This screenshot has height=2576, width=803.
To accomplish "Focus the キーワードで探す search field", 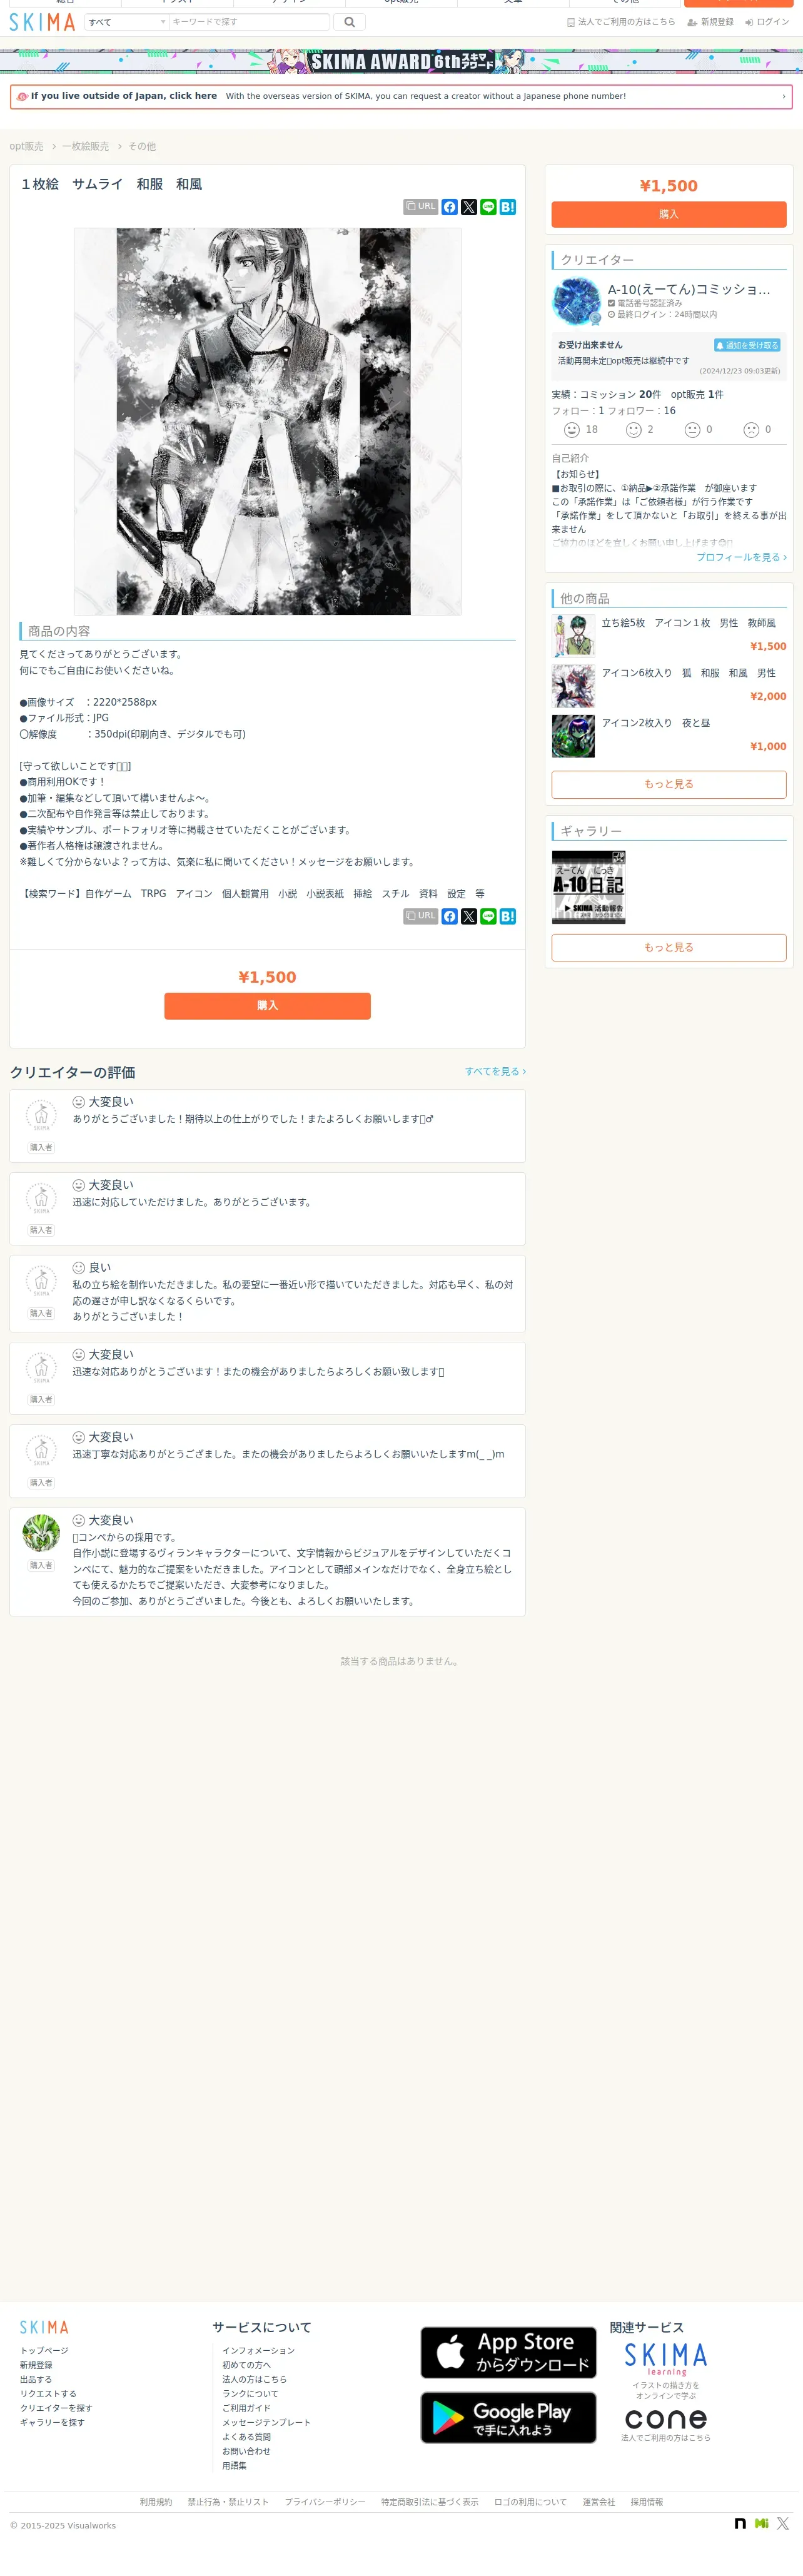I will click(x=249, y=21).
